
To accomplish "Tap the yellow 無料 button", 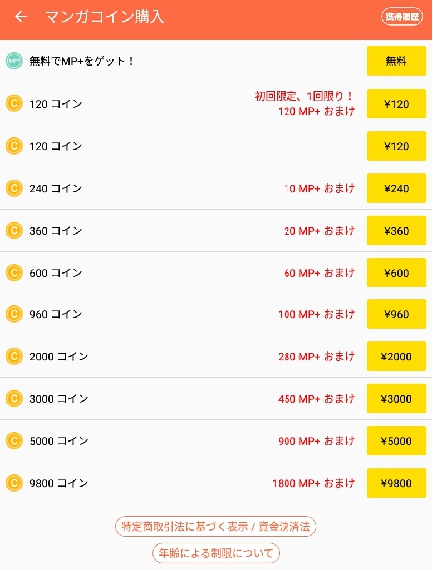I will coord(396,61).
